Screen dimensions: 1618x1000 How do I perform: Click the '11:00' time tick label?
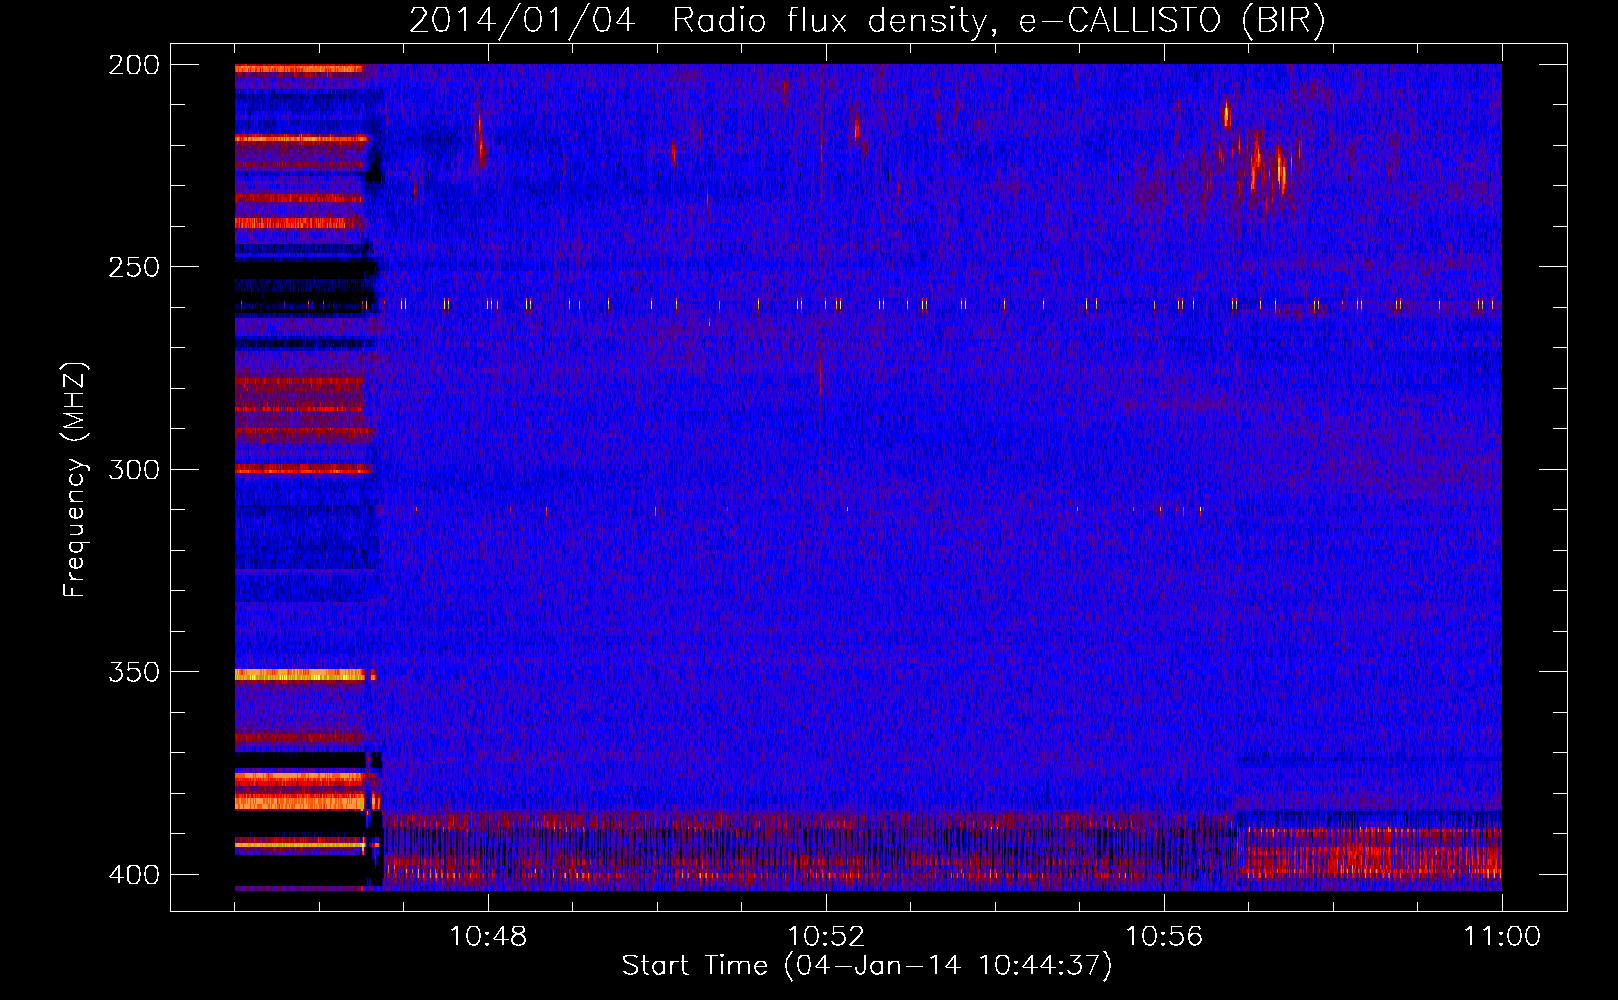pyautogui.click(x=1502, y=937)
